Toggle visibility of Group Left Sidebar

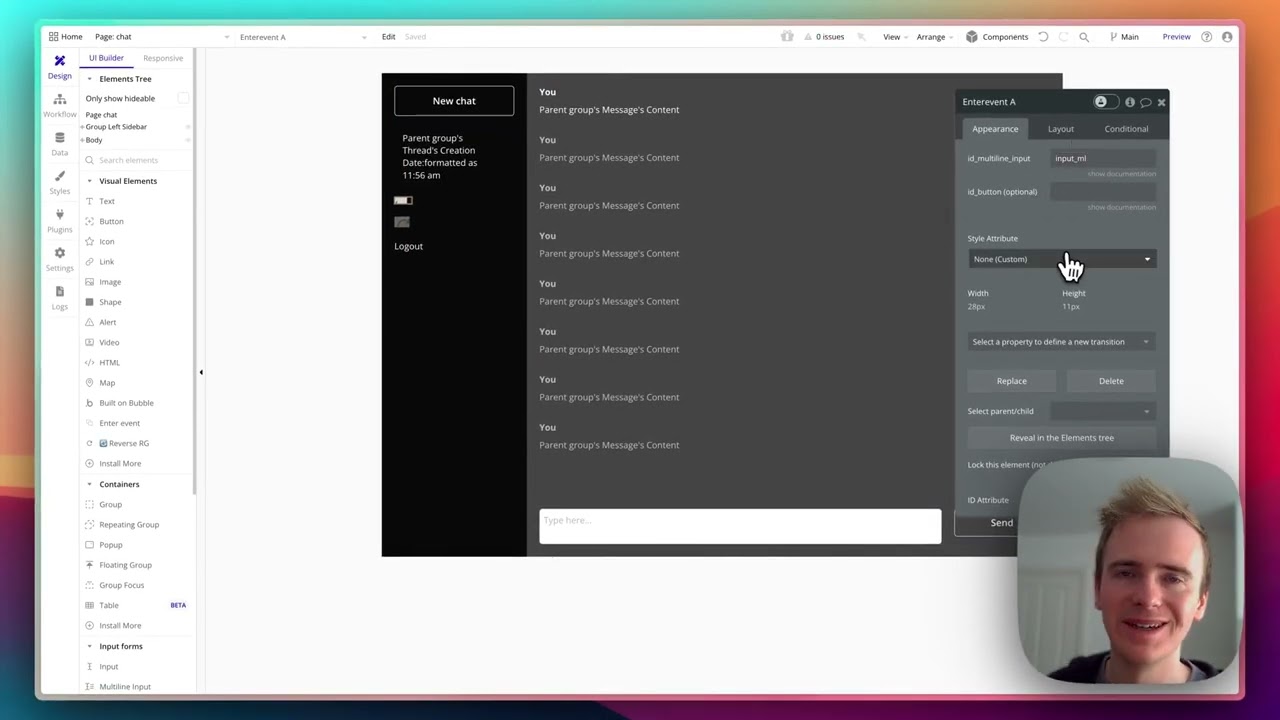click(188, 127)
